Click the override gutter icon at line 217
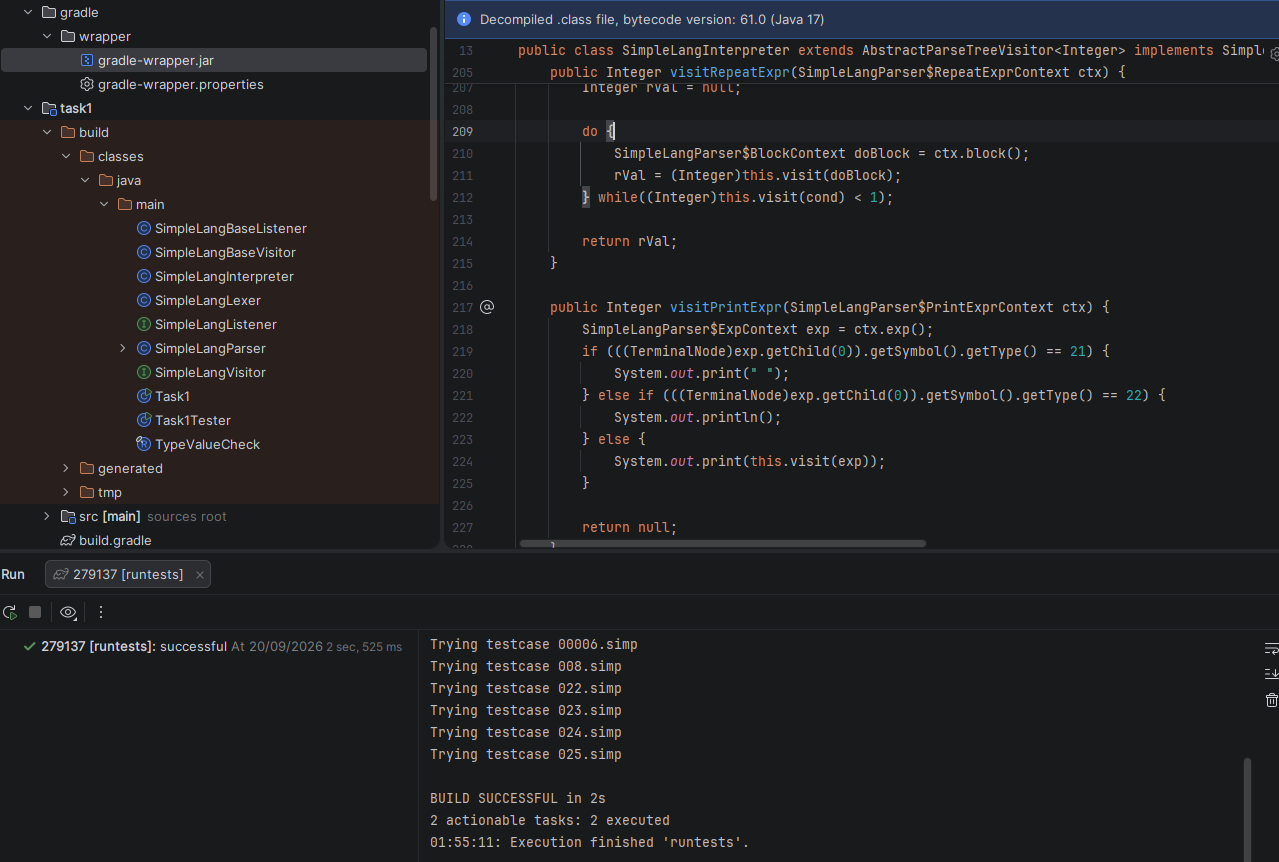1279x862 pixels. coord(487,307)
